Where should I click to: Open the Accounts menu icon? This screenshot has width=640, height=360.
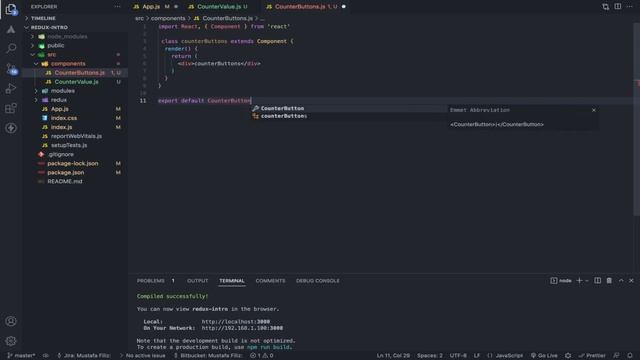[11, 321]
